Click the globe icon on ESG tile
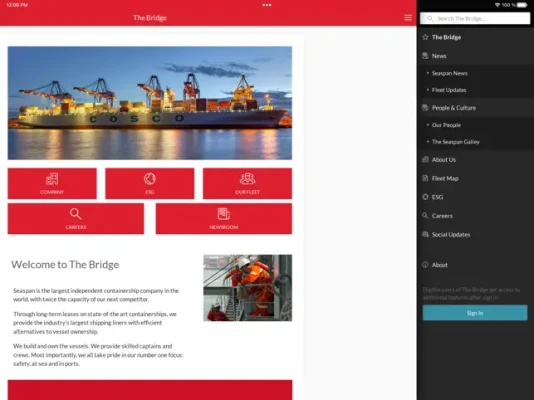The width and height of the screenshot is (534, 400). tap(150, 179)
